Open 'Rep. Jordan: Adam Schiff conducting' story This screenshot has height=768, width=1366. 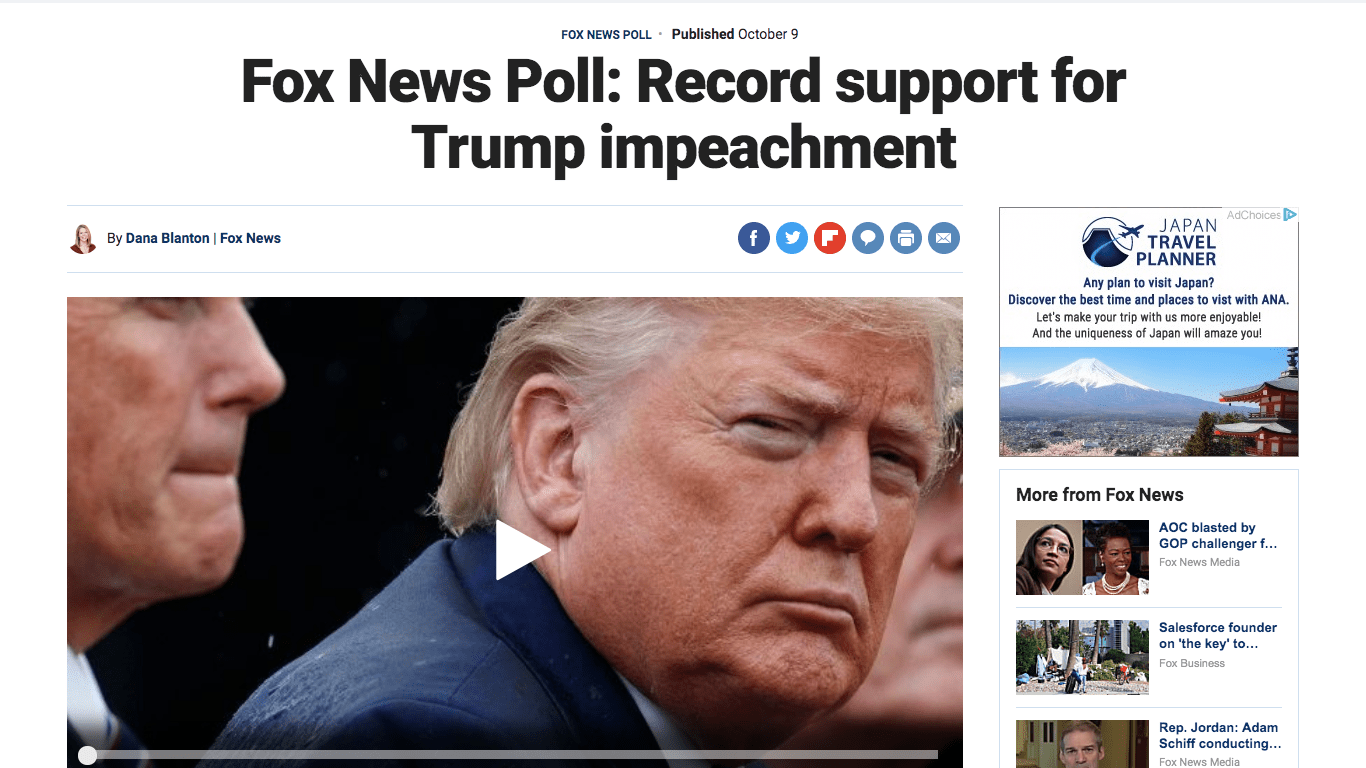[1220, 736]
